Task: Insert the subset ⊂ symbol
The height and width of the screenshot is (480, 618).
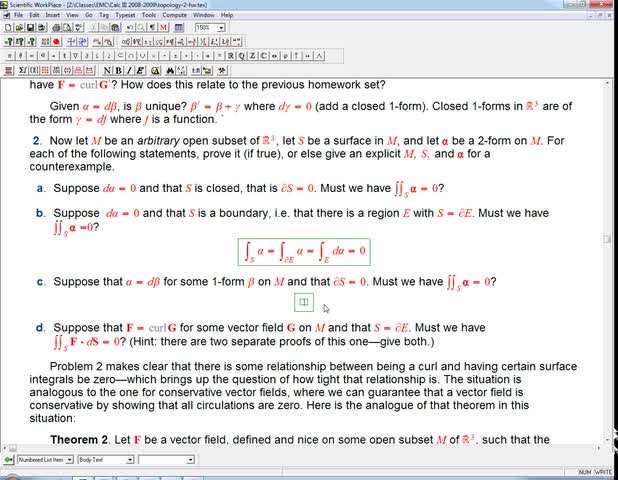Action: (121, 56)
